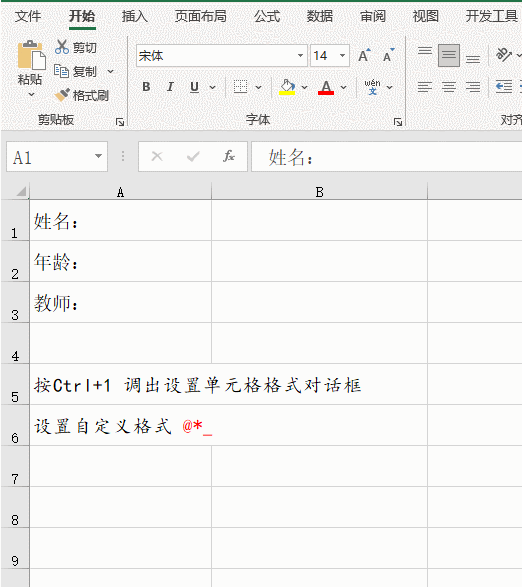Switch to the 页面布局 tab
522x587 pixels.
[x=201, y=16]
